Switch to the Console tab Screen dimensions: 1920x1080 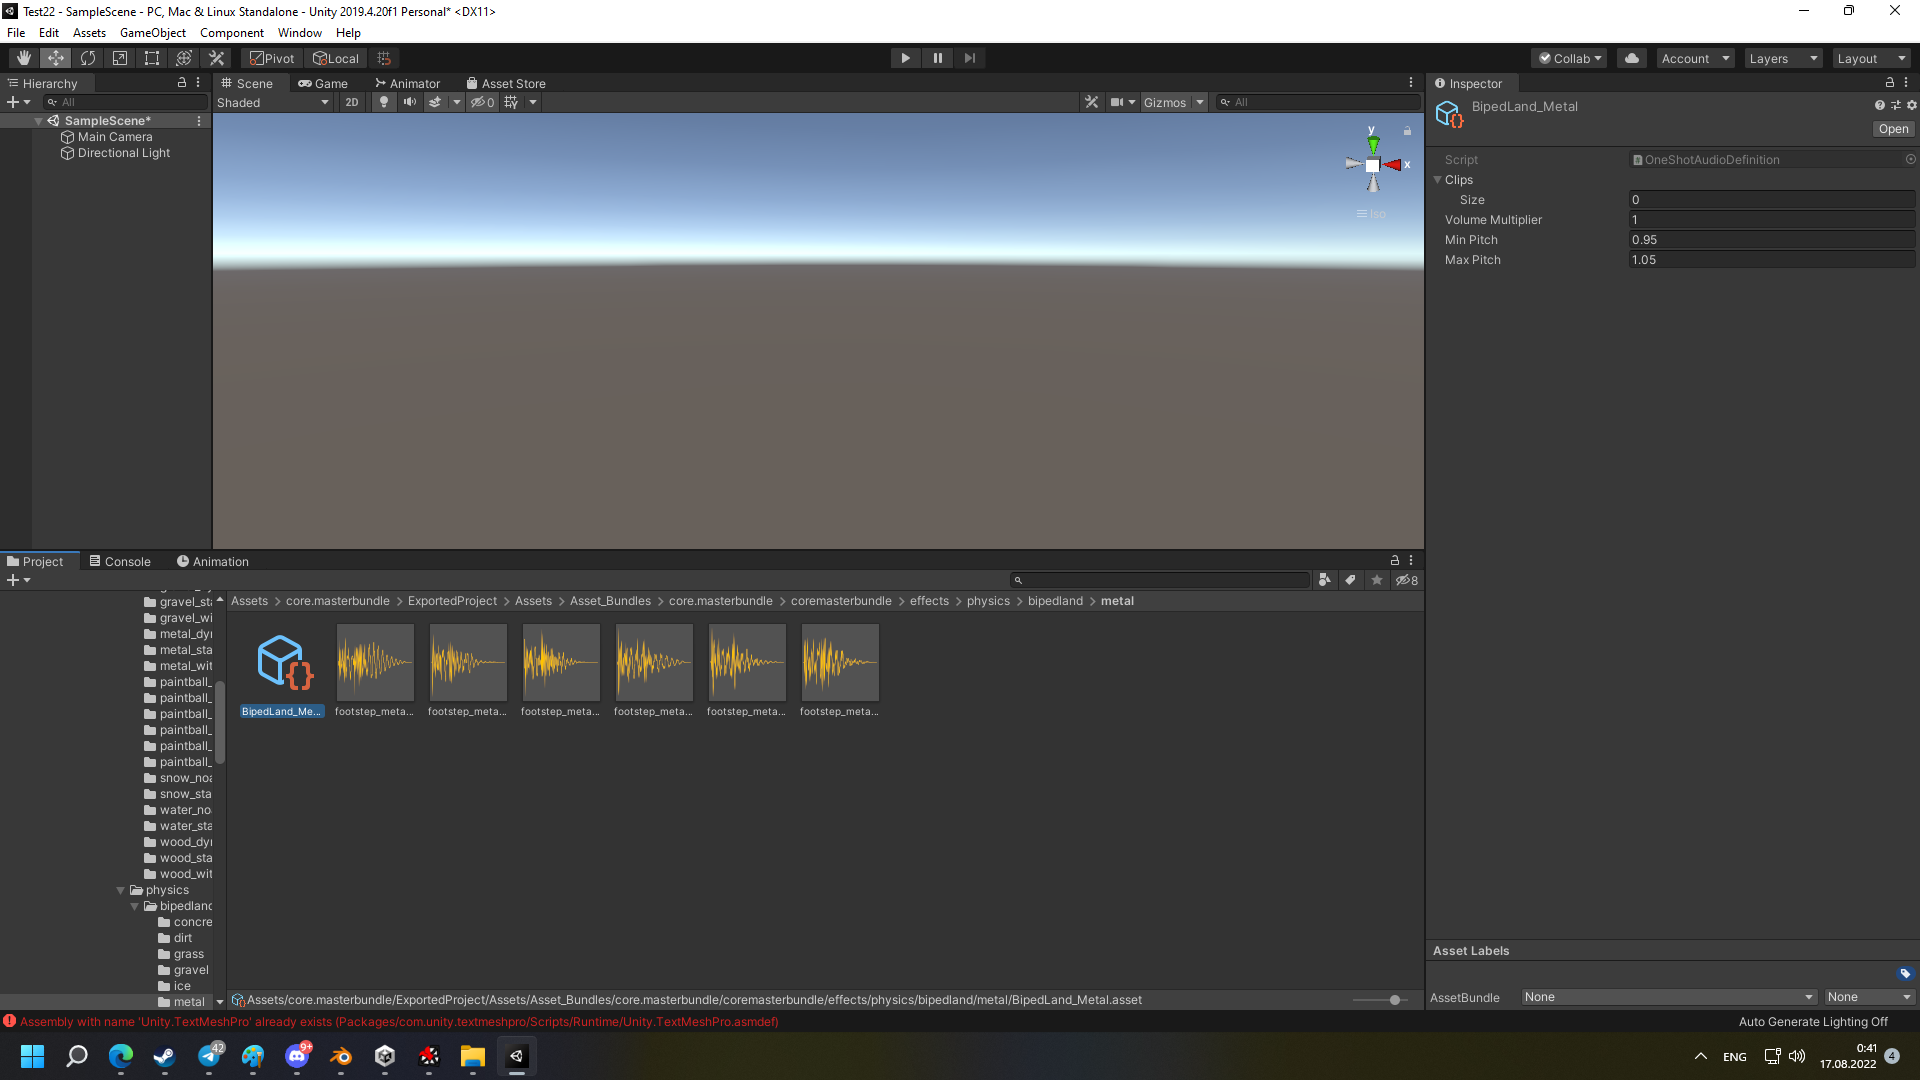(x=121, y=561)
